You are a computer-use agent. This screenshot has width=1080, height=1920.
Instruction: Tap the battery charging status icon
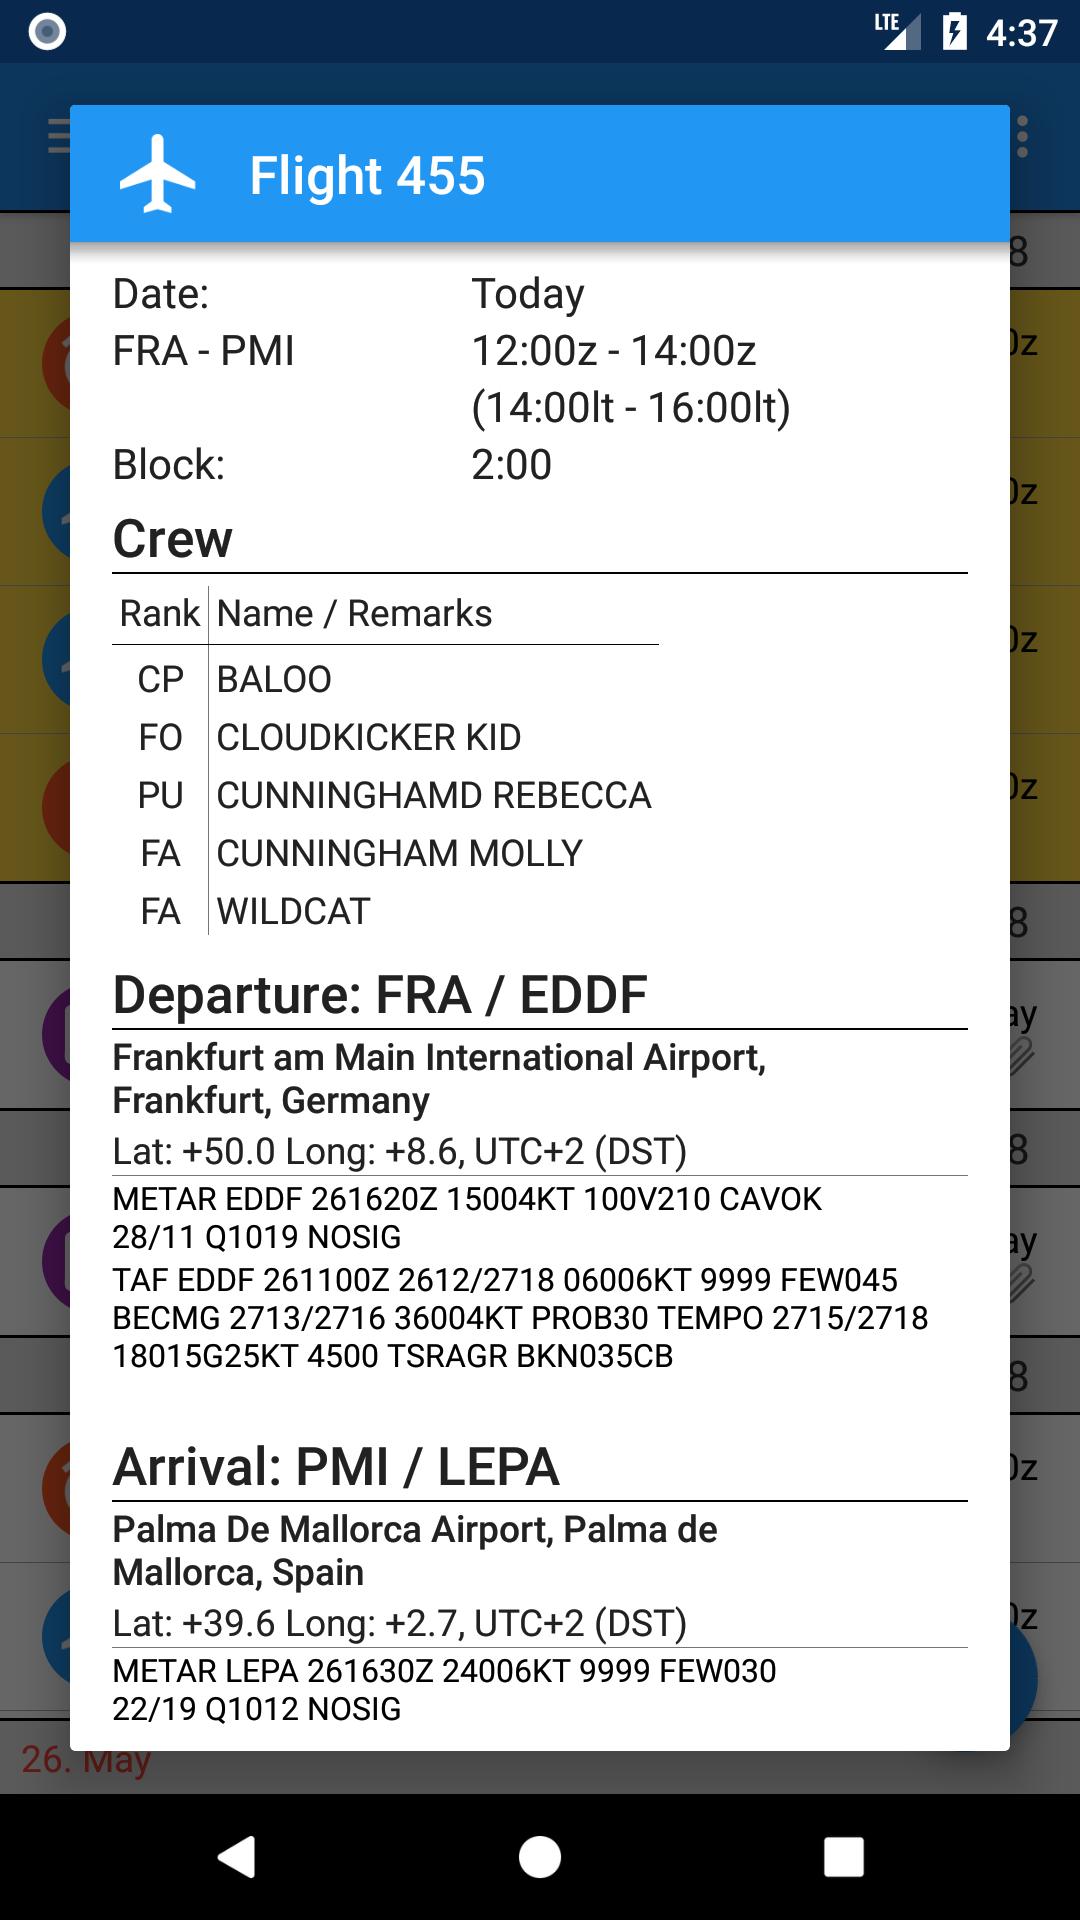click(x=955, y=31)
